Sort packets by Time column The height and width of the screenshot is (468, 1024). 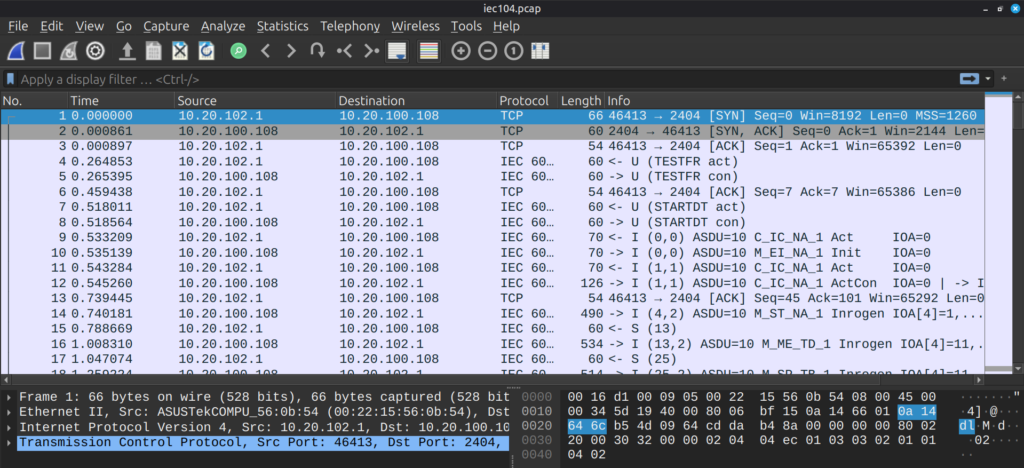(x=121, y=101)
